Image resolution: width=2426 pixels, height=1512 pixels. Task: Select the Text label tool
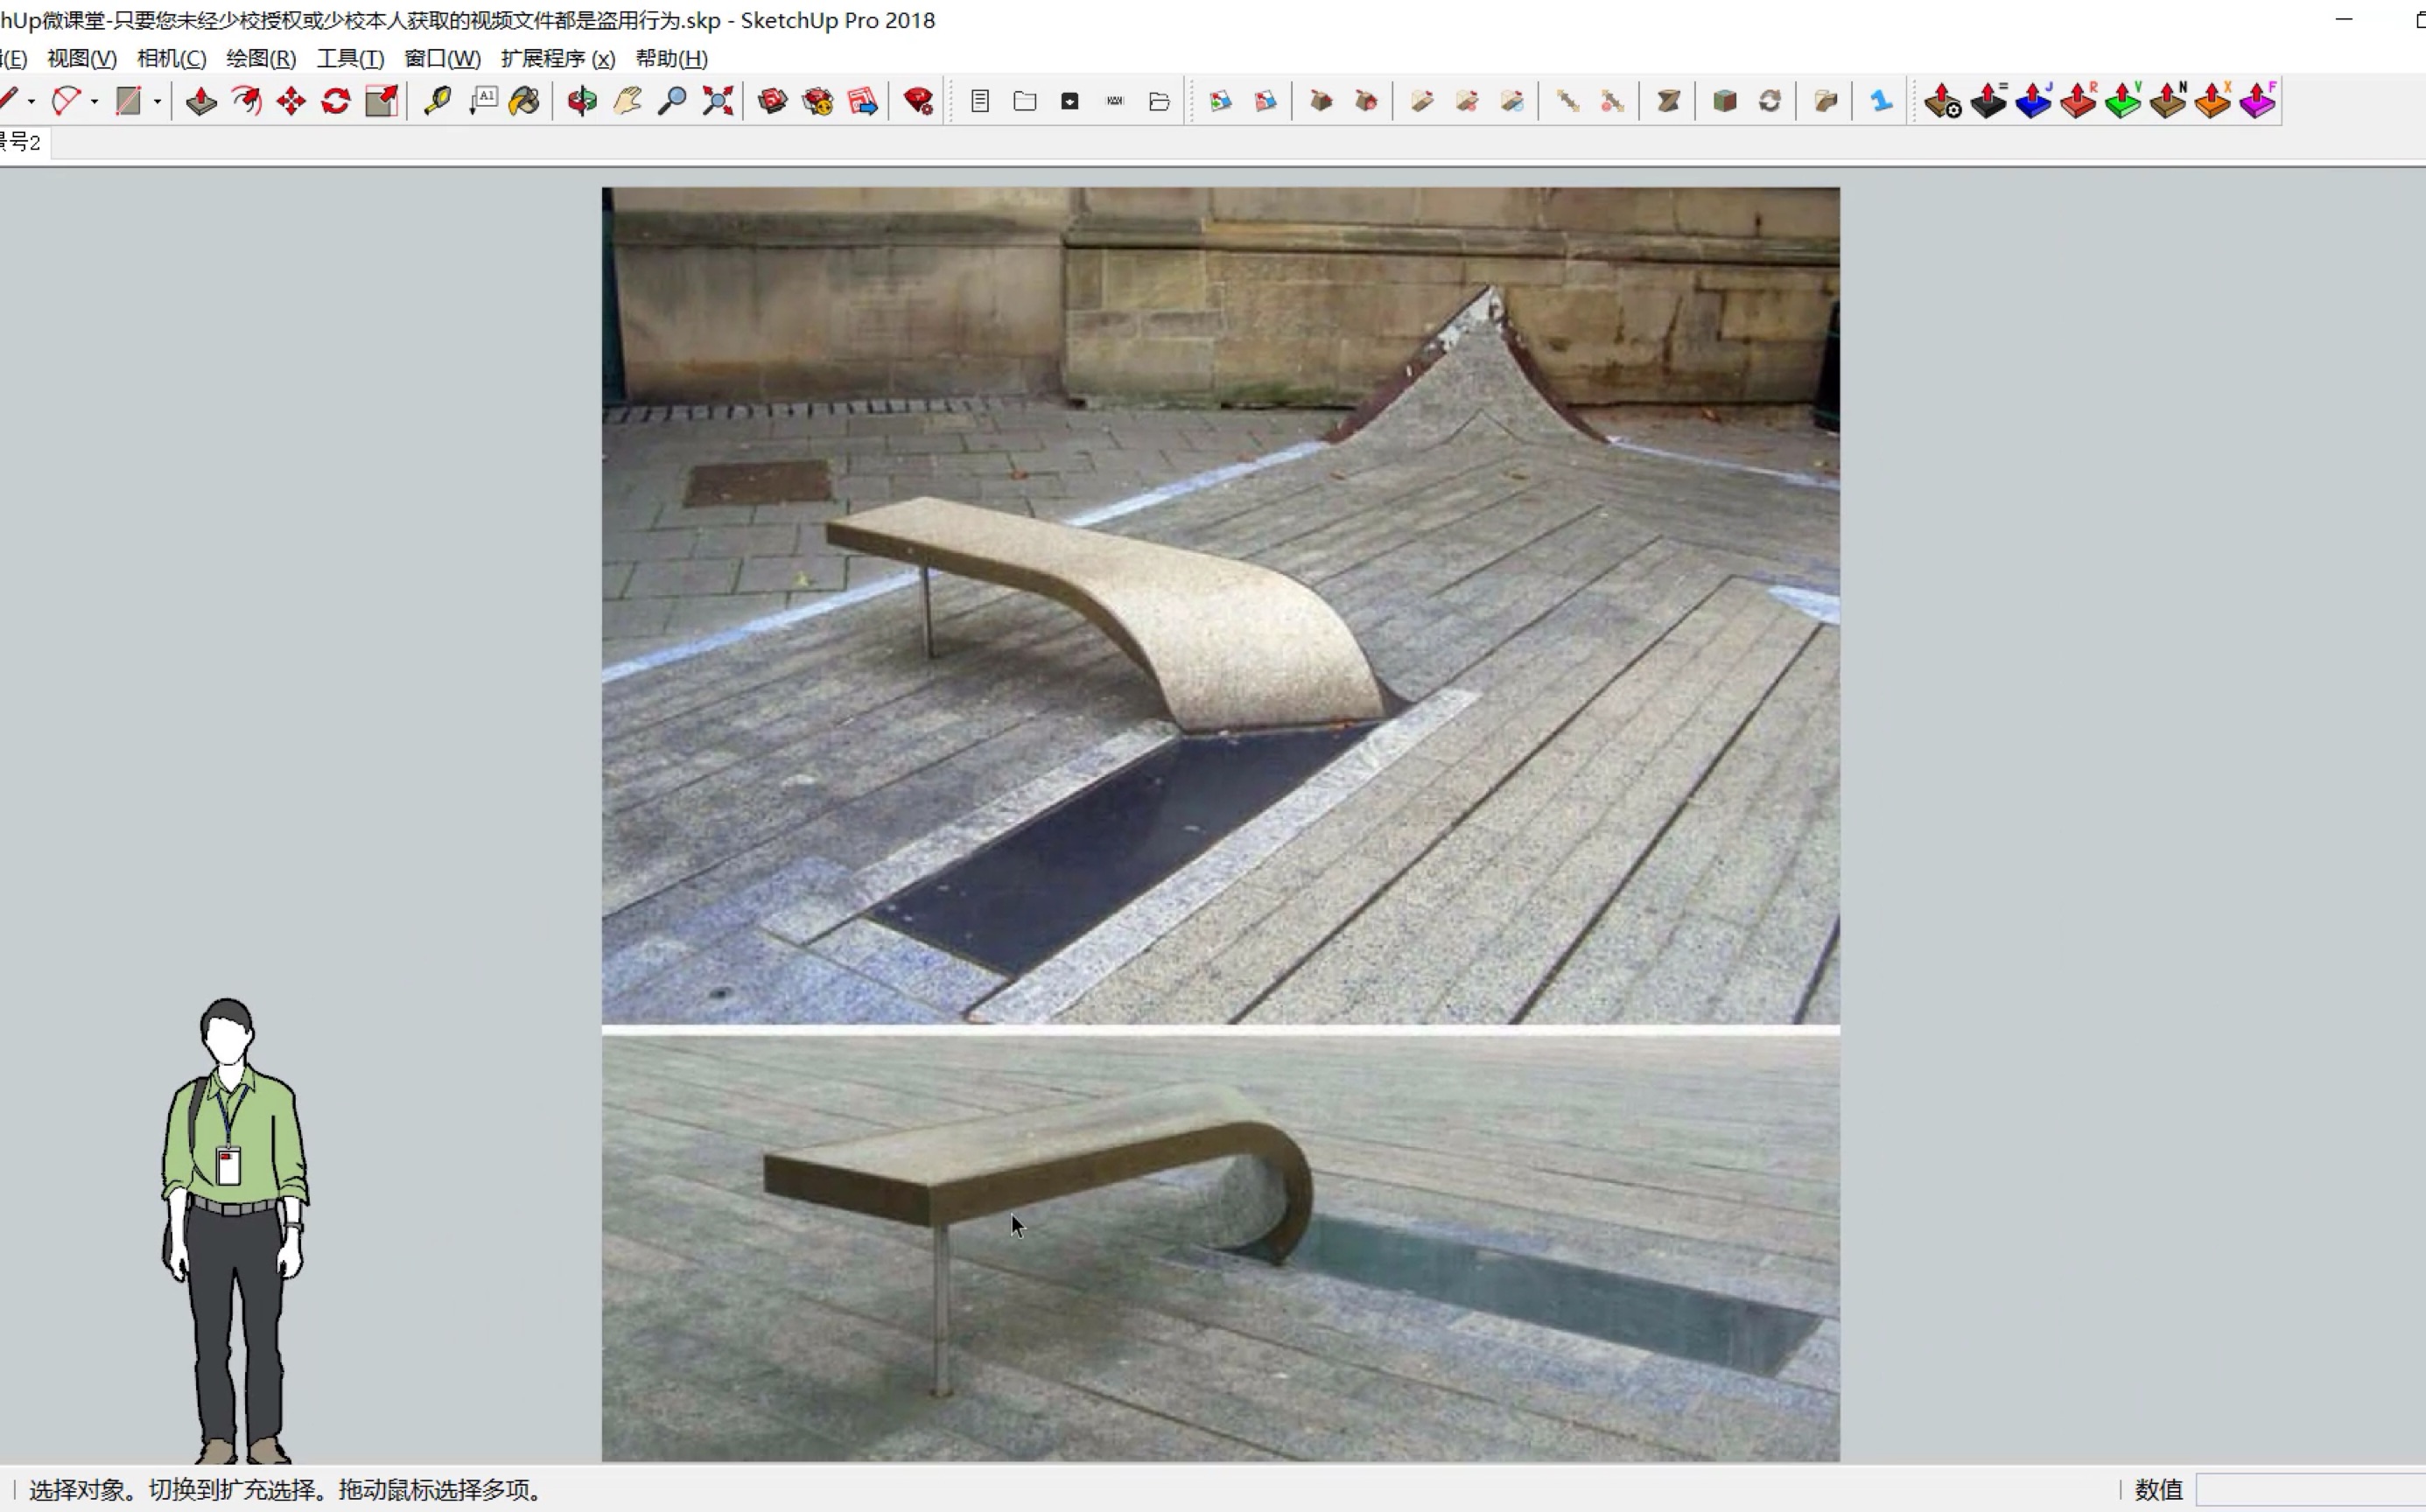tap(483, 101)
